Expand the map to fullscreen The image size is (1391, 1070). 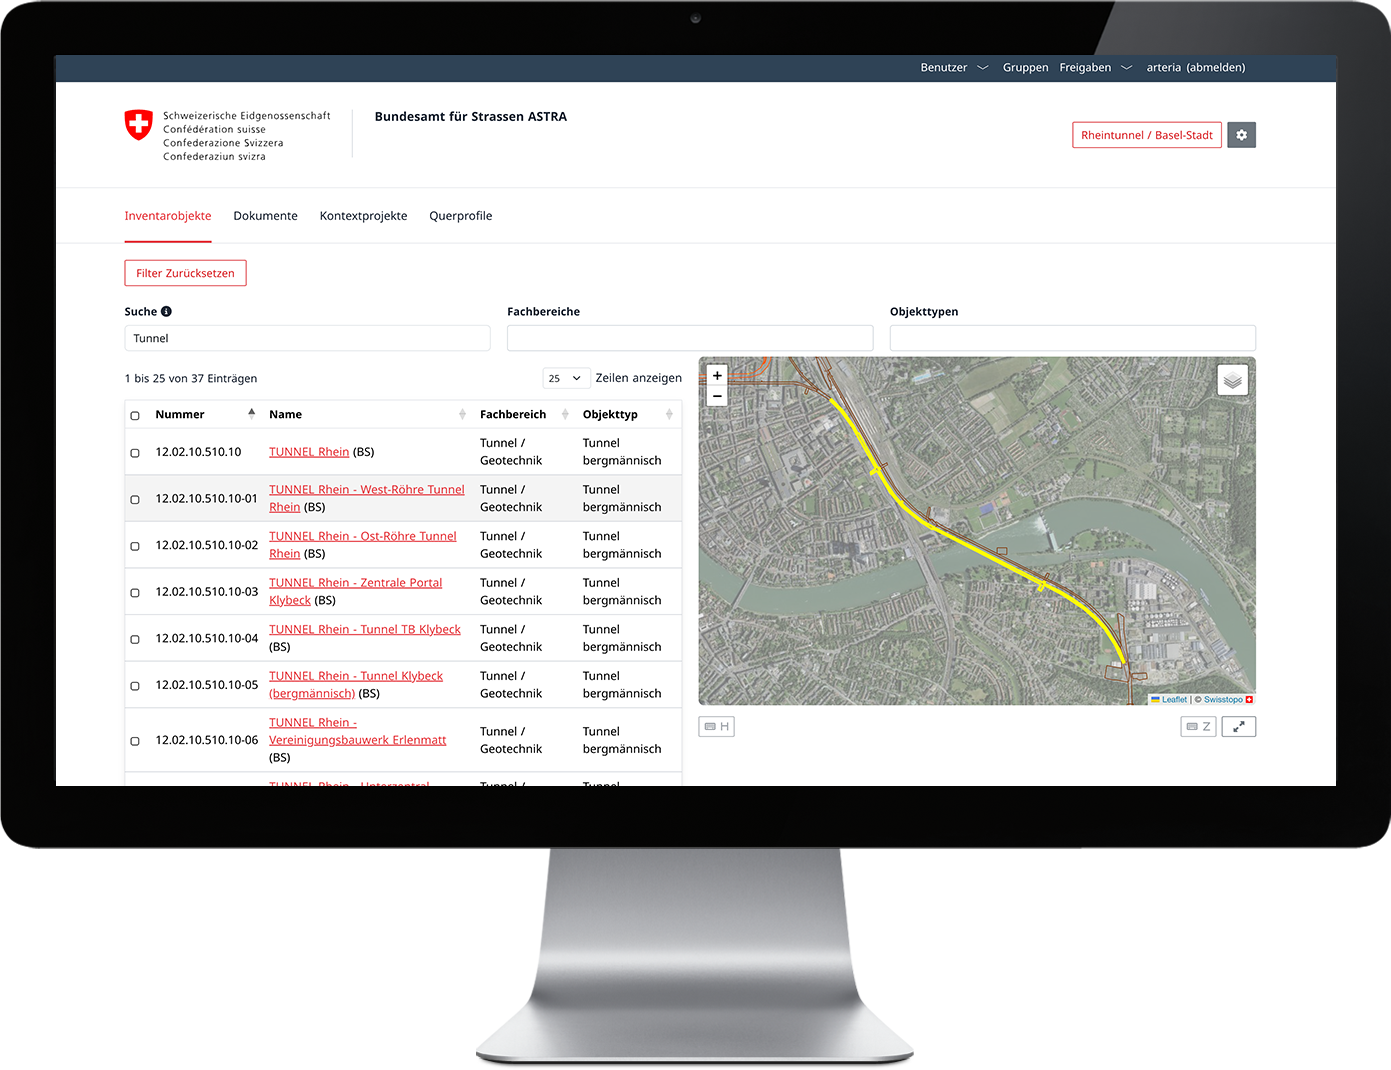[x=1238, y=727]
